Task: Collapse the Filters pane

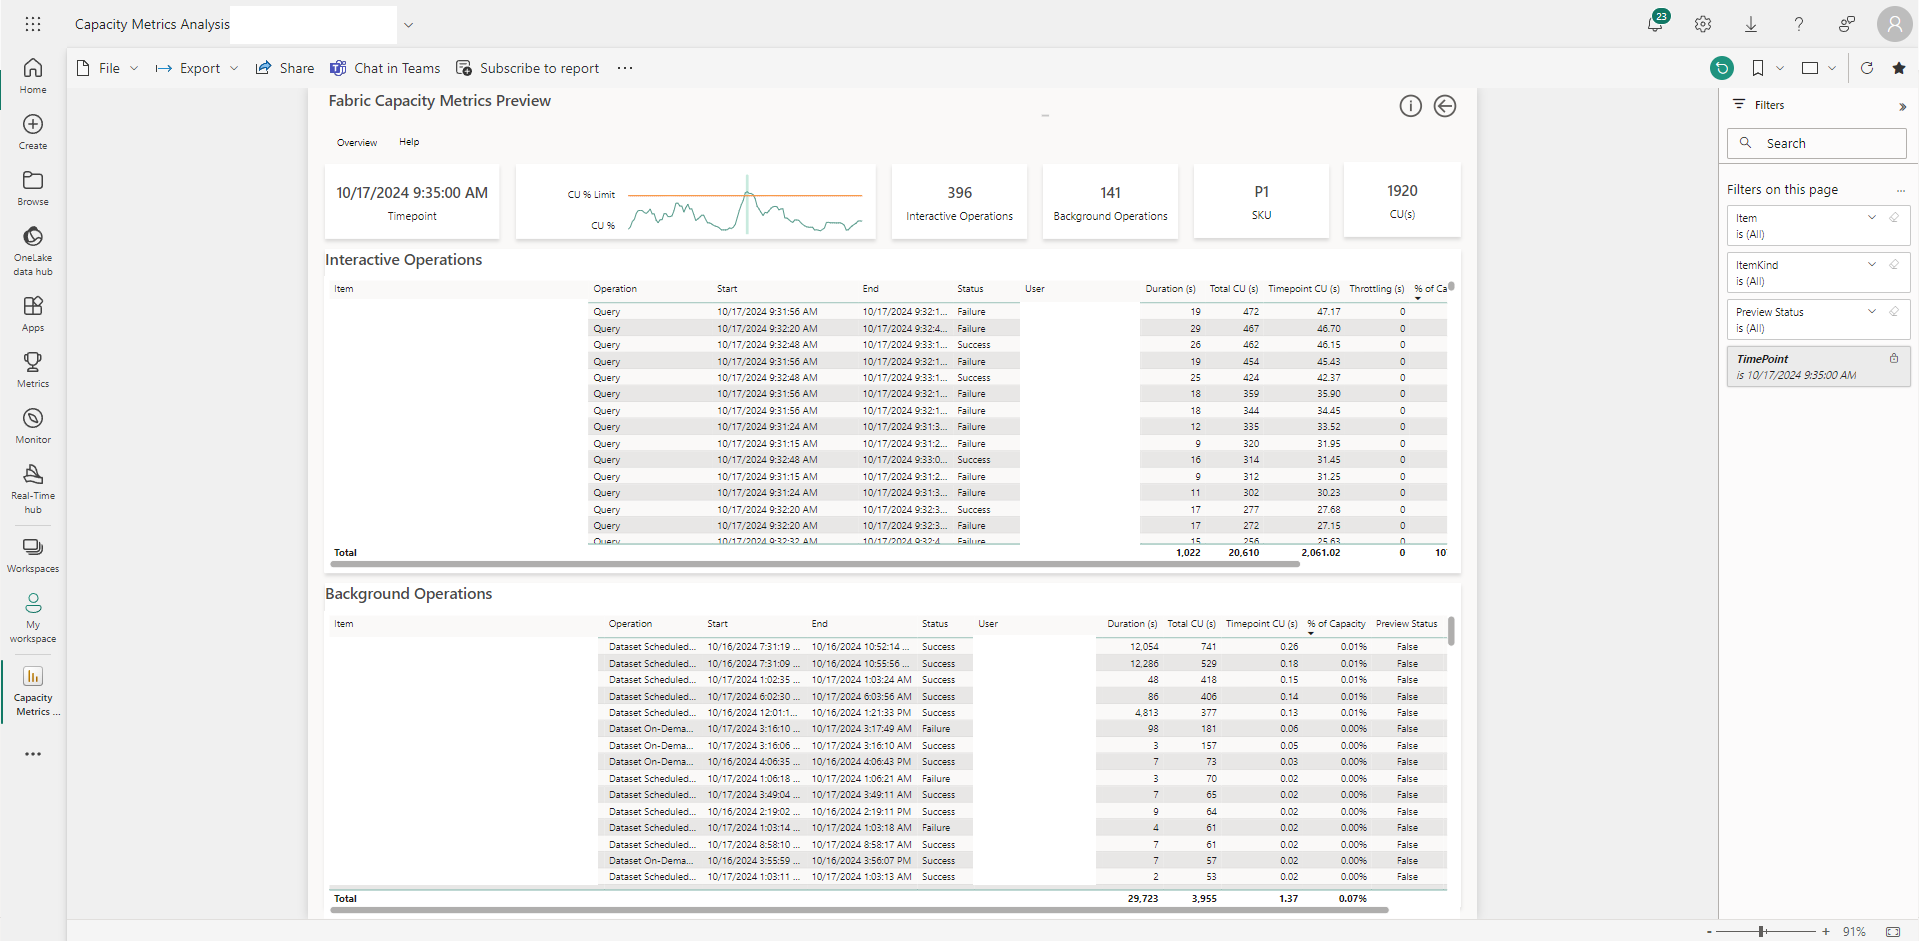Action: point(1902,106)
